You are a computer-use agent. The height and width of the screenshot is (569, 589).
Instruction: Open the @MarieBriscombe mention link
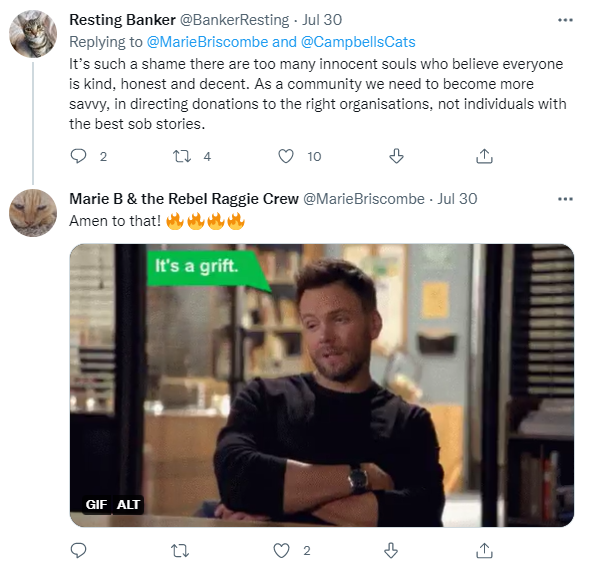click(207, 42)
